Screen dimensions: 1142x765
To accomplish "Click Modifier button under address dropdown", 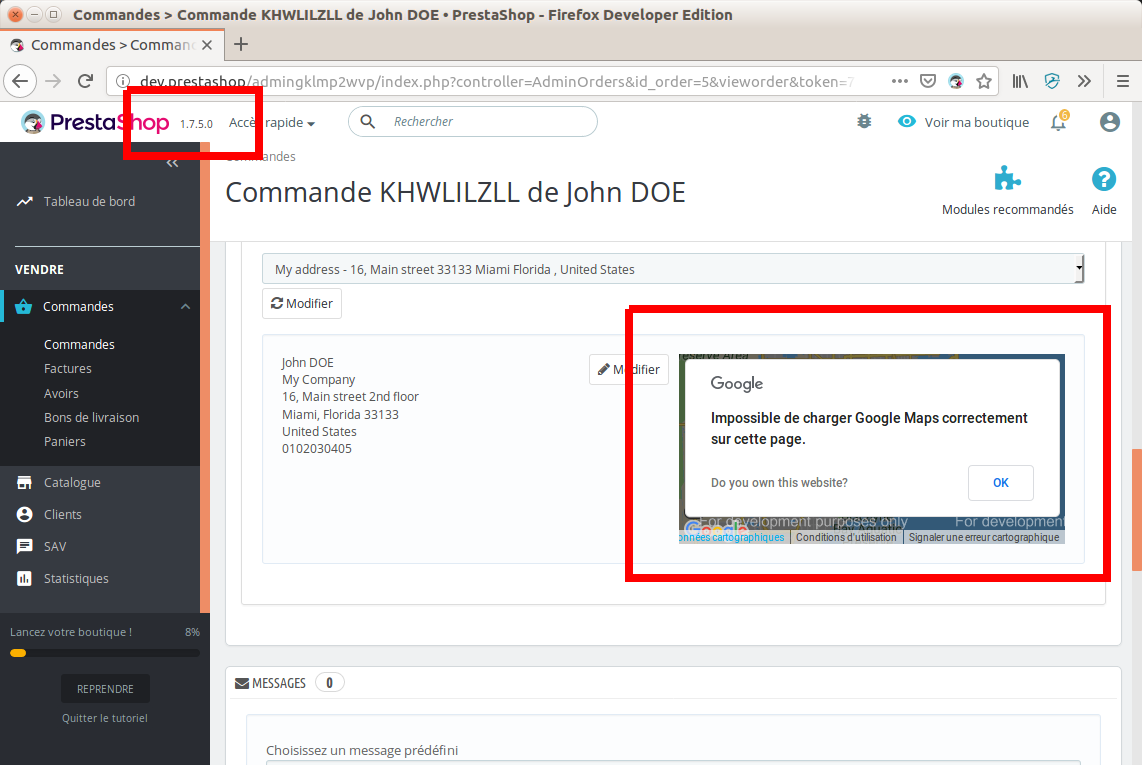I will tap(302, 303).
